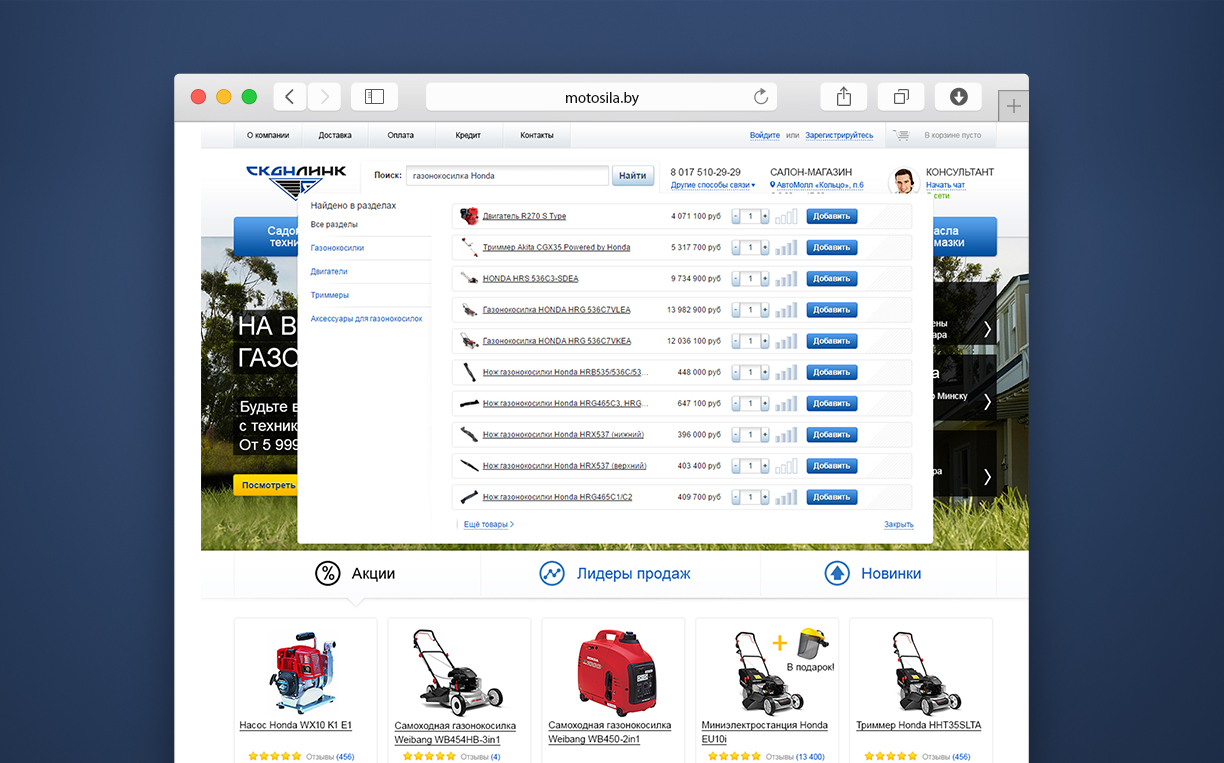Open the Доставка menu item
The height and width of the screenshot is (763, 1224).
click(335, 135)
